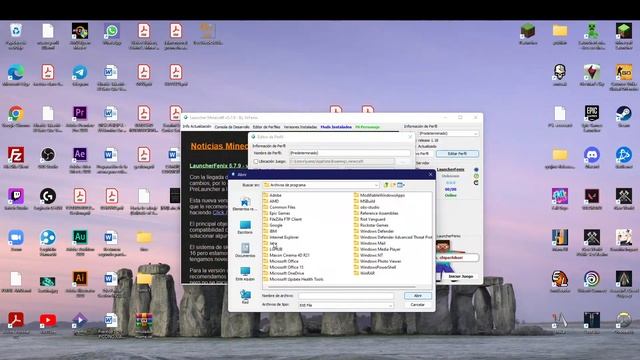Launch Ubisoft Connect from the desktop
The width and height of the screenshot is (640, 360).
point(592,282)
